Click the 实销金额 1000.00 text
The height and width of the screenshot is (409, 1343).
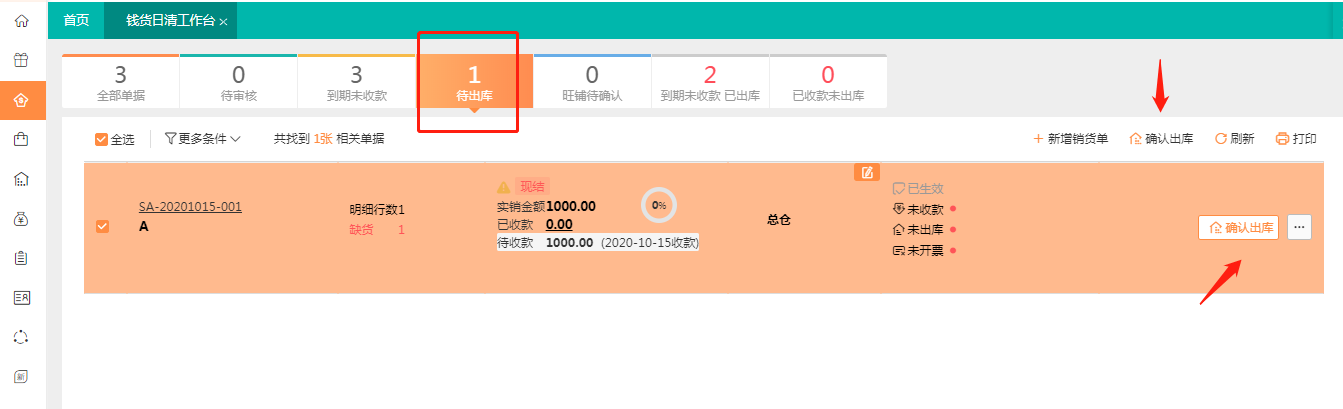point(546,206)
